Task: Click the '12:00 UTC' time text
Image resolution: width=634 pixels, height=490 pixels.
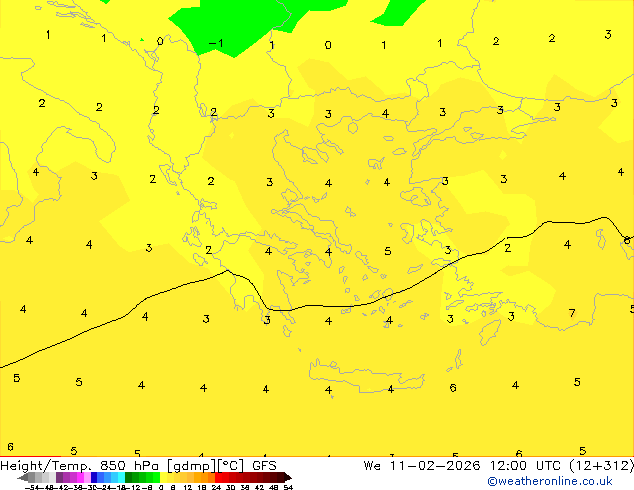Action: [x=525, y=465]
